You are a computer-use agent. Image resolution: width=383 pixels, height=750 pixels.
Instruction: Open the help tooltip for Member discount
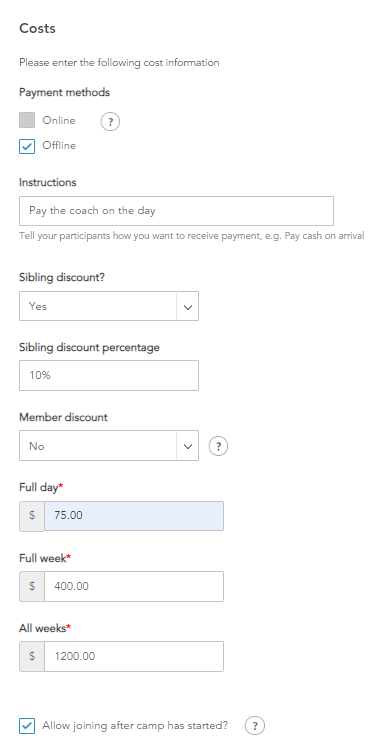[219, 446]
